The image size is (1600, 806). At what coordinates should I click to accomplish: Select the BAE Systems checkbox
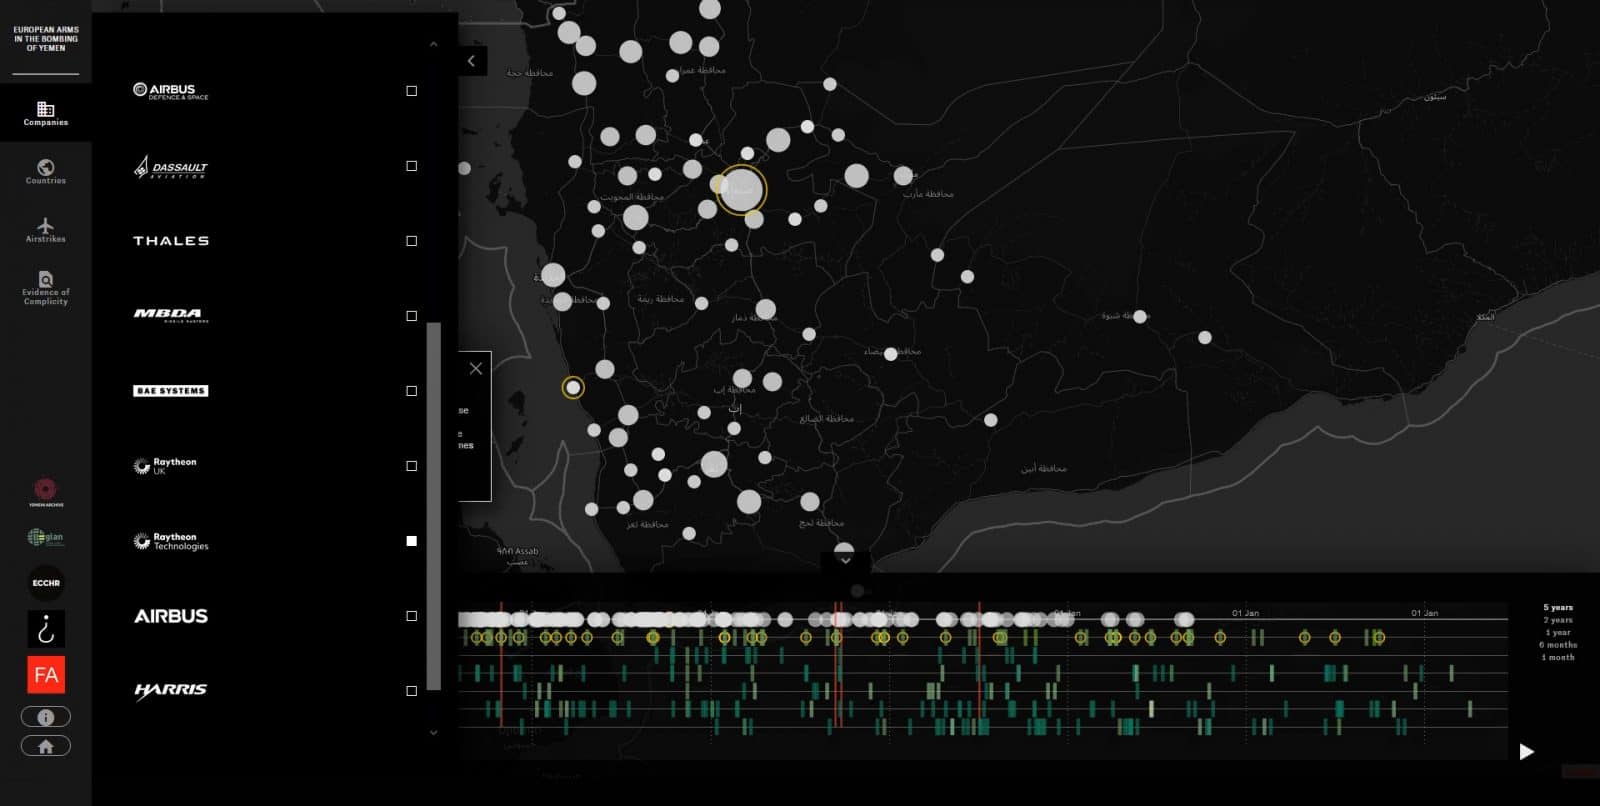tap(411, 391)
